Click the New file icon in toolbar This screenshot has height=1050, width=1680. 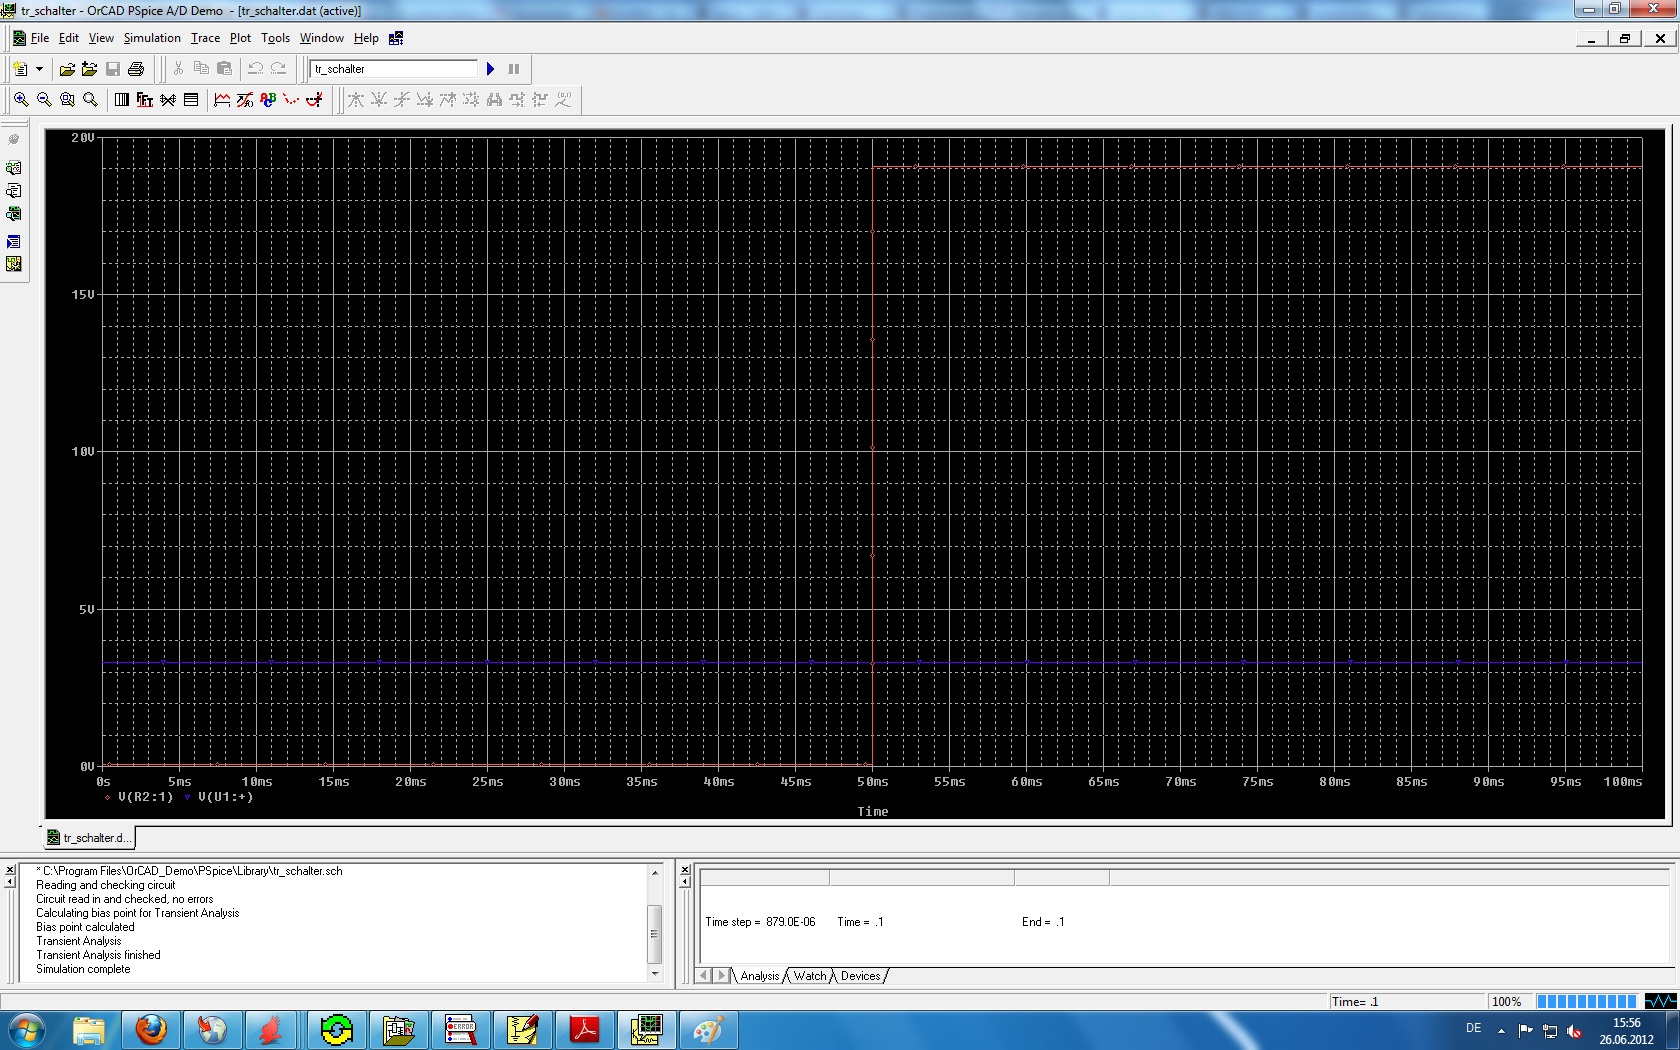(x=20, y=69)
